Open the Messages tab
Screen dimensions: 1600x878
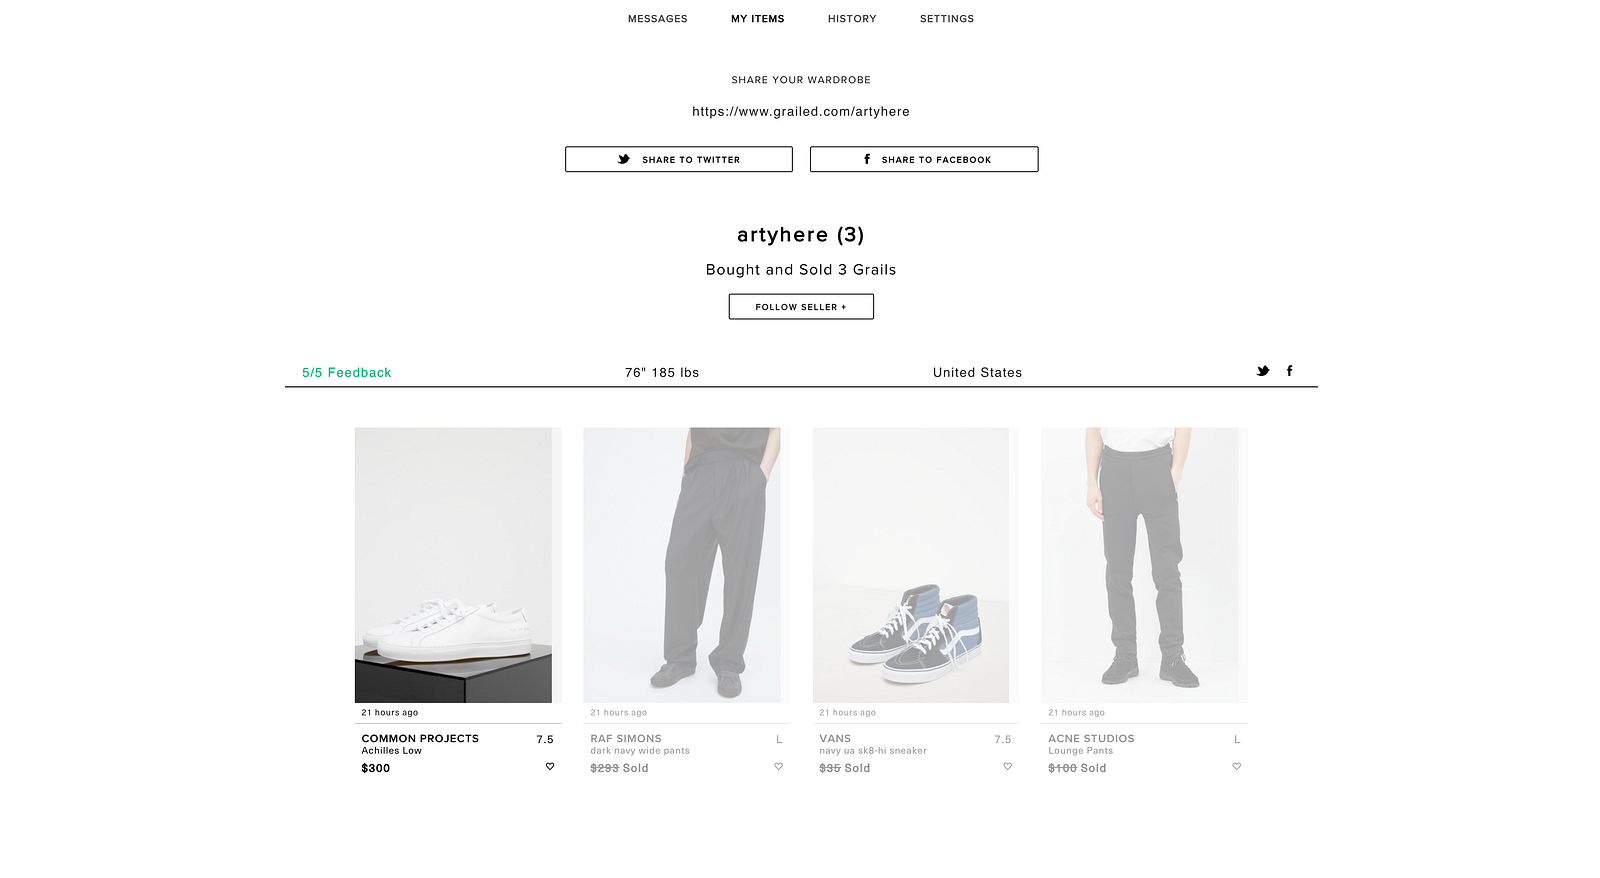(x=658, y=19)
